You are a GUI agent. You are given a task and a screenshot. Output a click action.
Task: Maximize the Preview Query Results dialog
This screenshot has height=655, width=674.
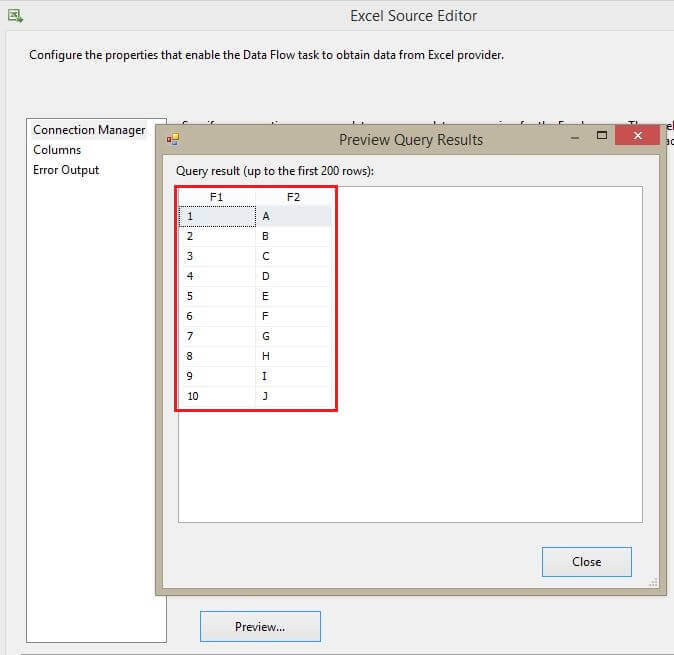coord(602,136)
